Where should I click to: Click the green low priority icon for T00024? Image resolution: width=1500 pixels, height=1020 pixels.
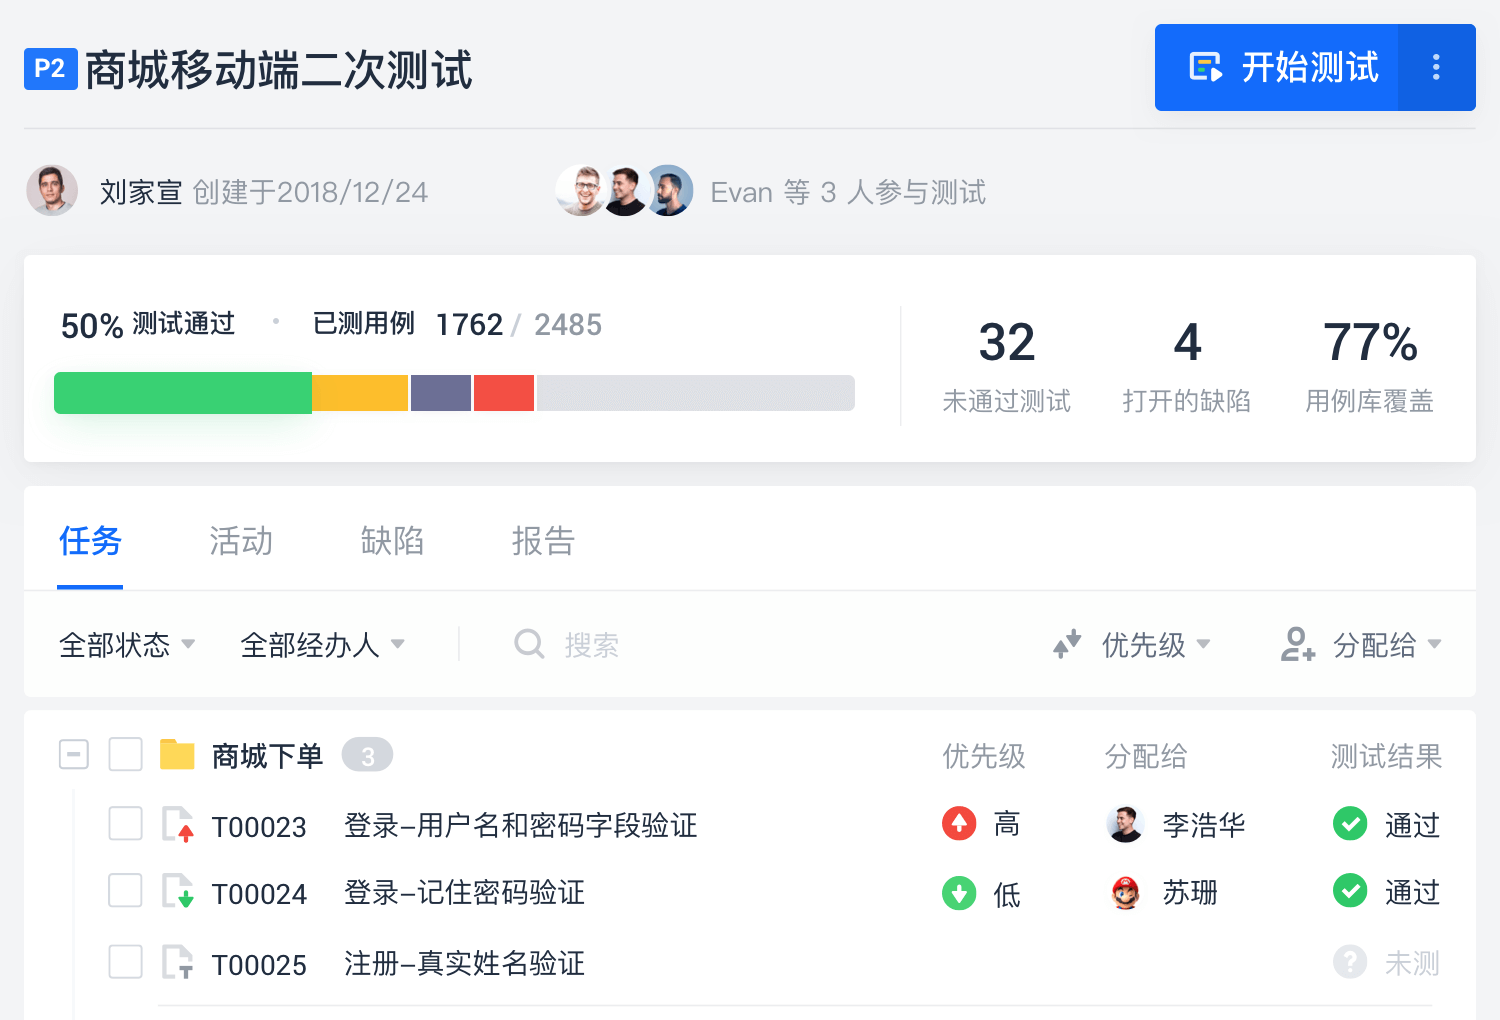[959, 893]
